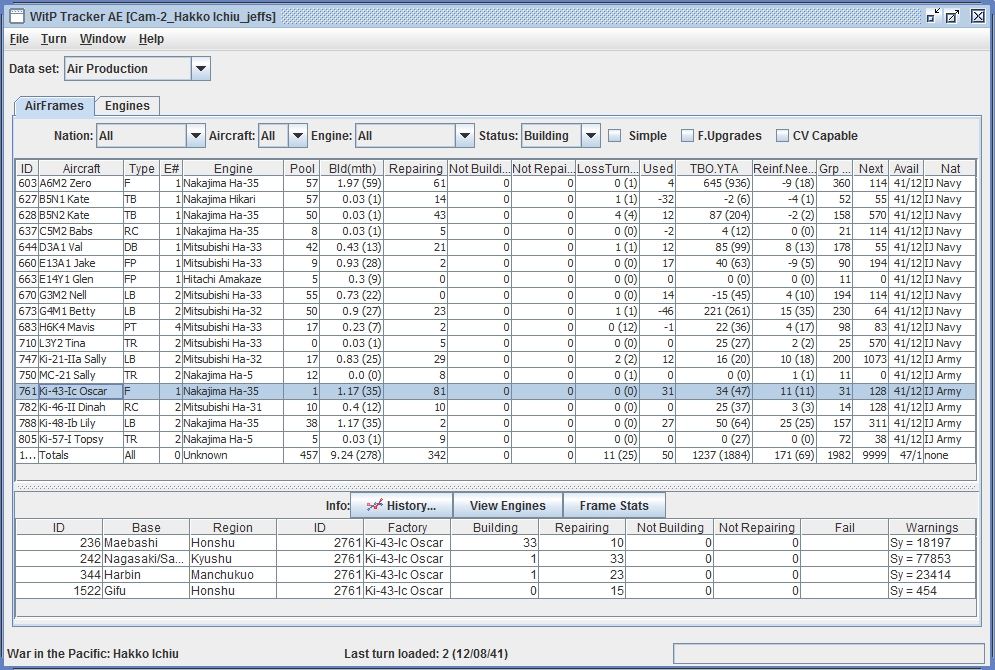Select the A6M2 Zero aircraft row

(x=69, y=184)
